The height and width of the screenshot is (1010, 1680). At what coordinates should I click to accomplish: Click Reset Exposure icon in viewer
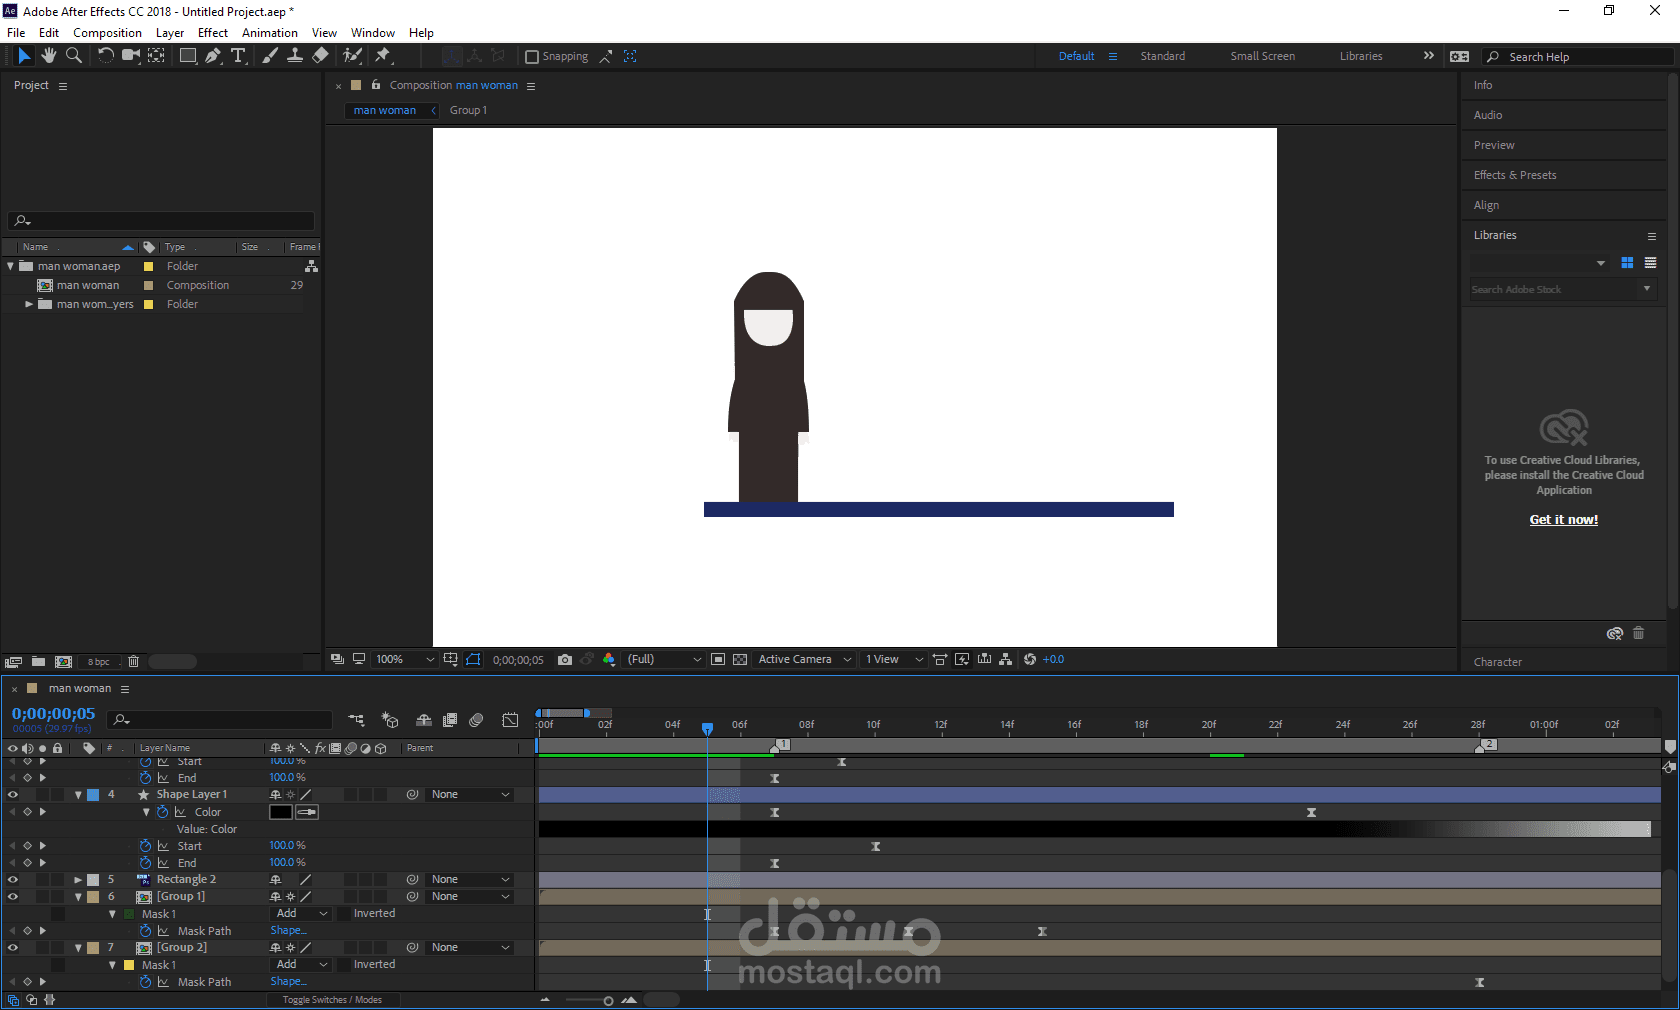[1030, 660]
